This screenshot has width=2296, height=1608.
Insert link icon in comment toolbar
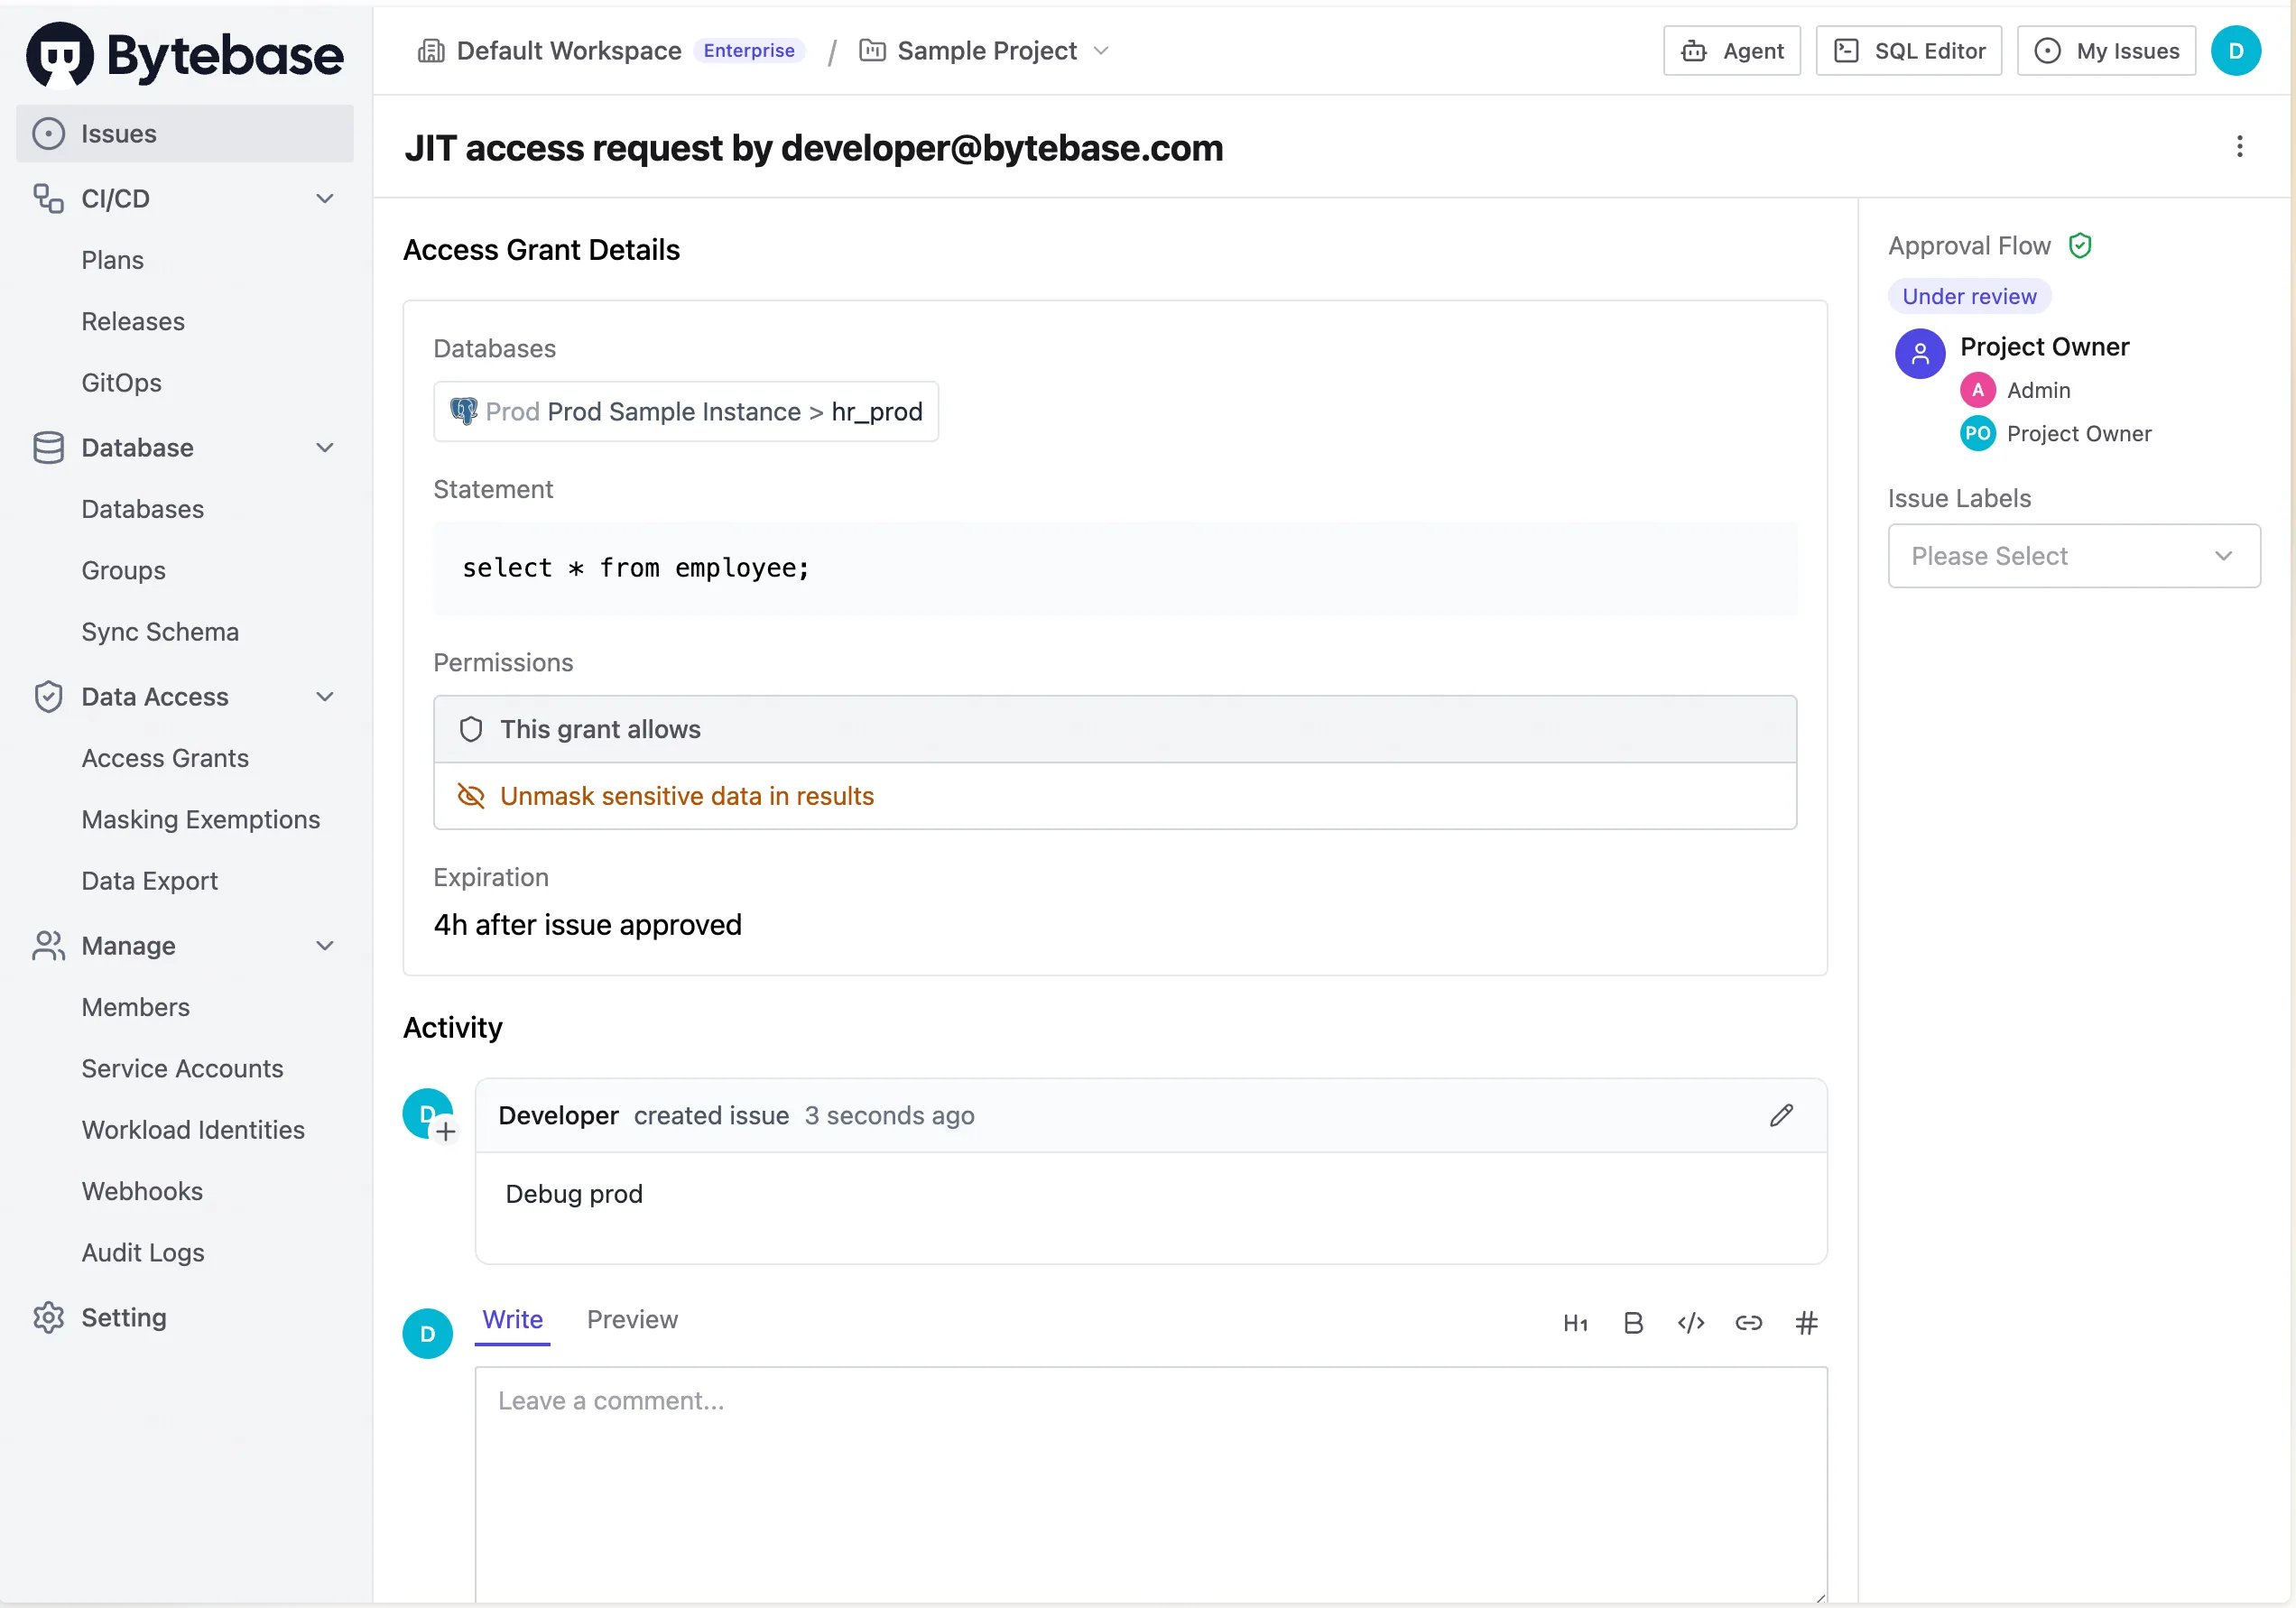point(1748,1323)
